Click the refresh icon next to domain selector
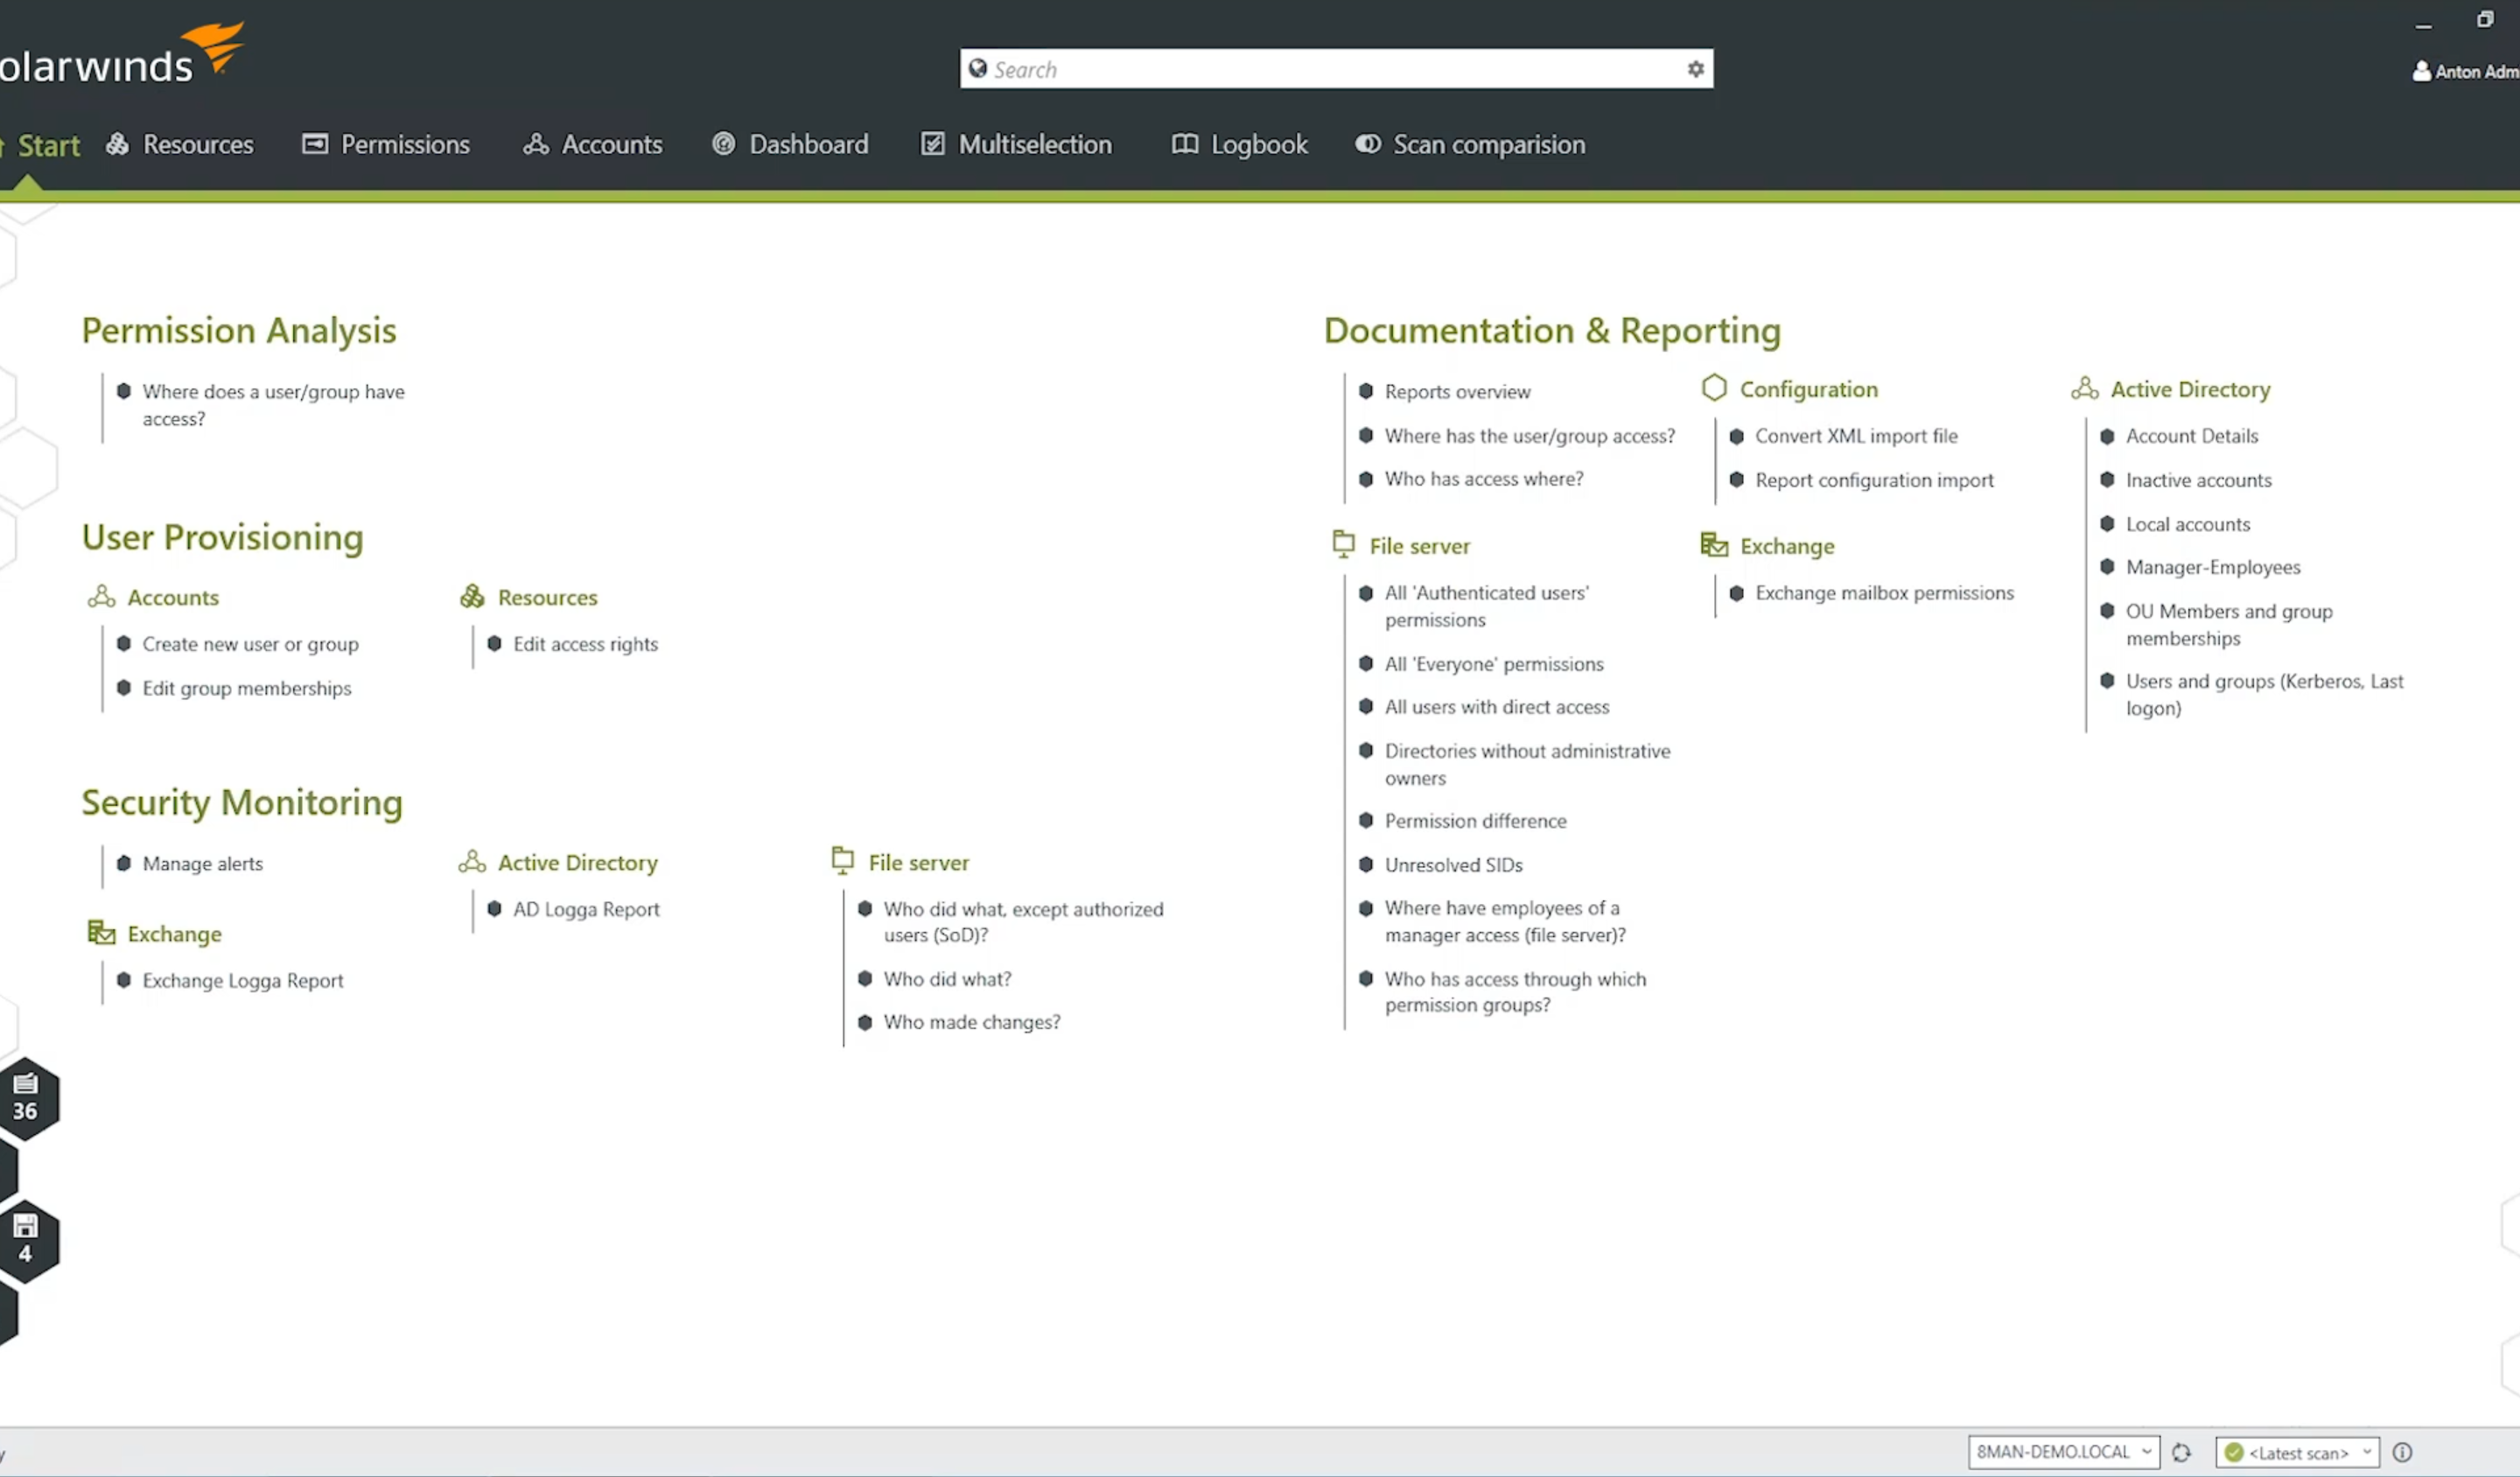This screenshot has width=2520, height=1477. [2181, 1453]
